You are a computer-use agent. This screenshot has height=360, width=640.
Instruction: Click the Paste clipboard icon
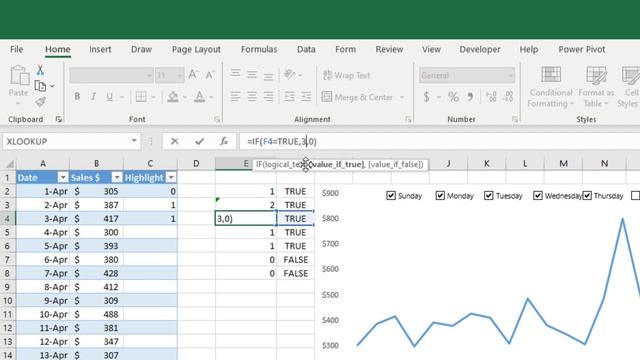(19, 76)
